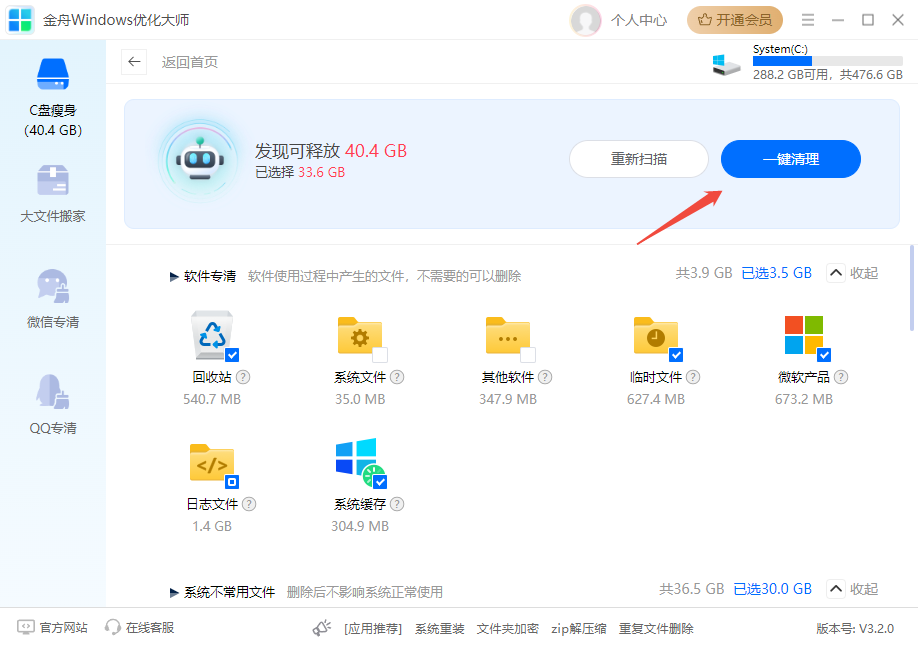The image size is (918, 647).
Task: Show help for 系统文件 question mark
Action: [x=397, y=377]
